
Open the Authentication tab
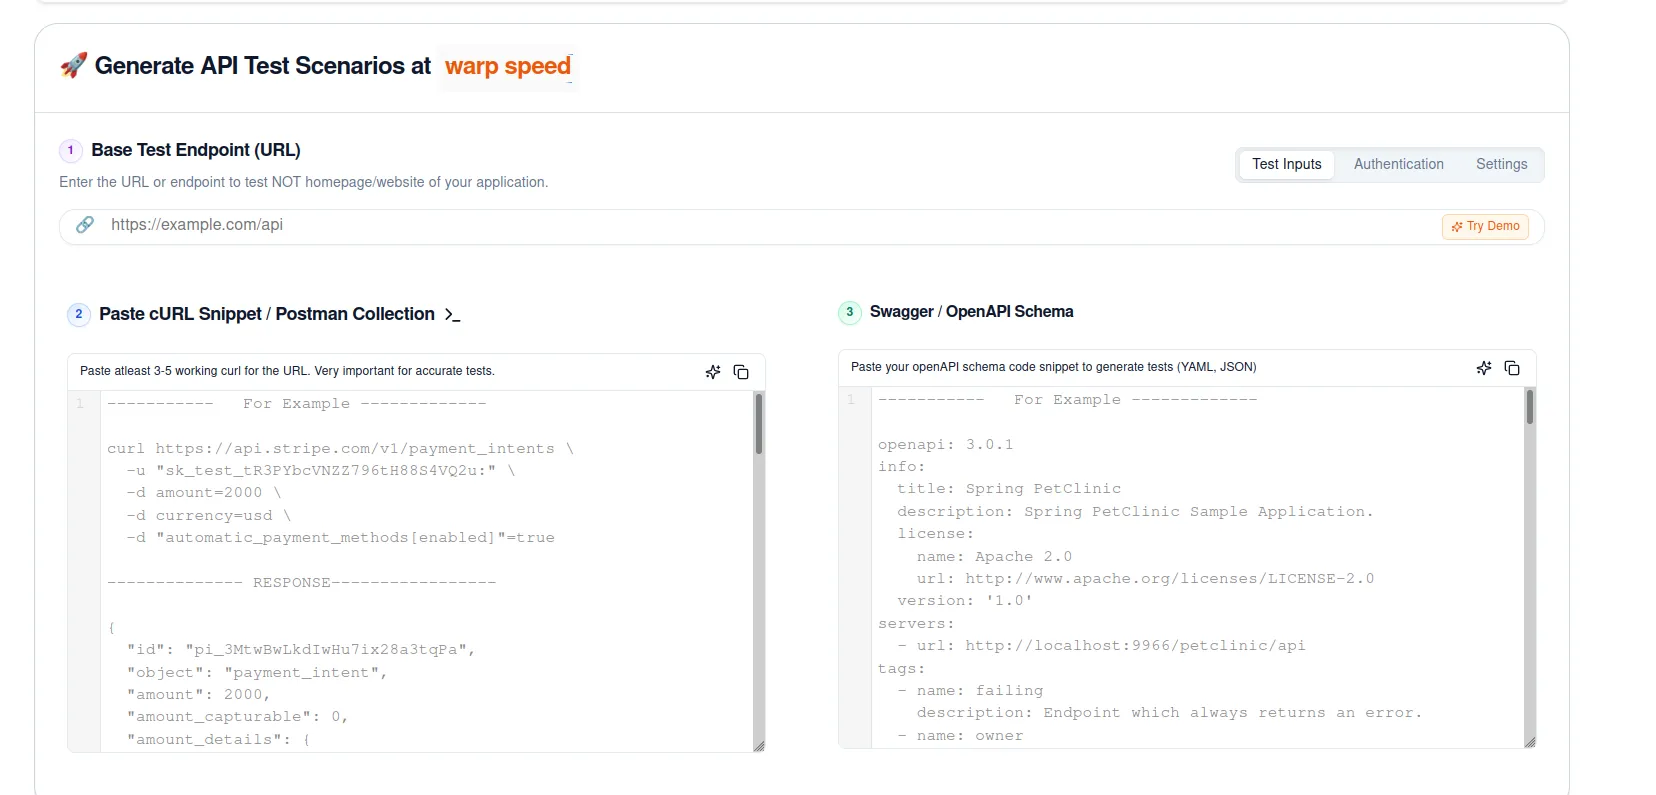click(1398, 164)
